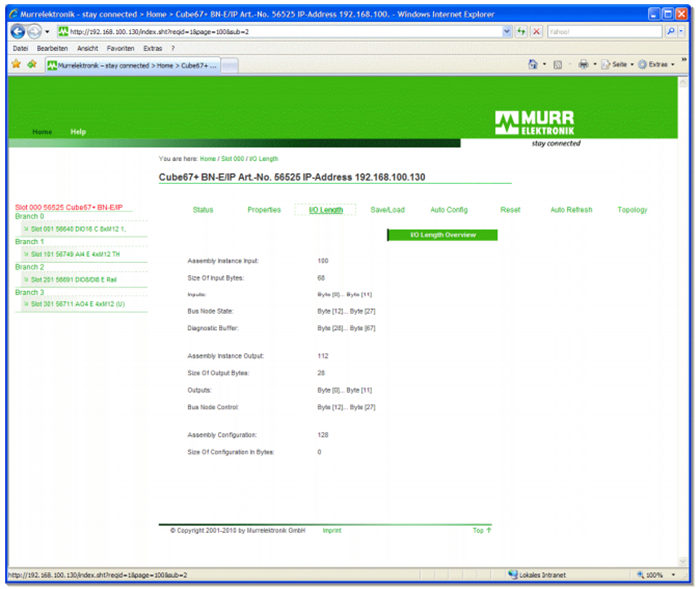699x589 pixels.
Task: Open the Extras toolbar gear menu
Action: [656, 65]
